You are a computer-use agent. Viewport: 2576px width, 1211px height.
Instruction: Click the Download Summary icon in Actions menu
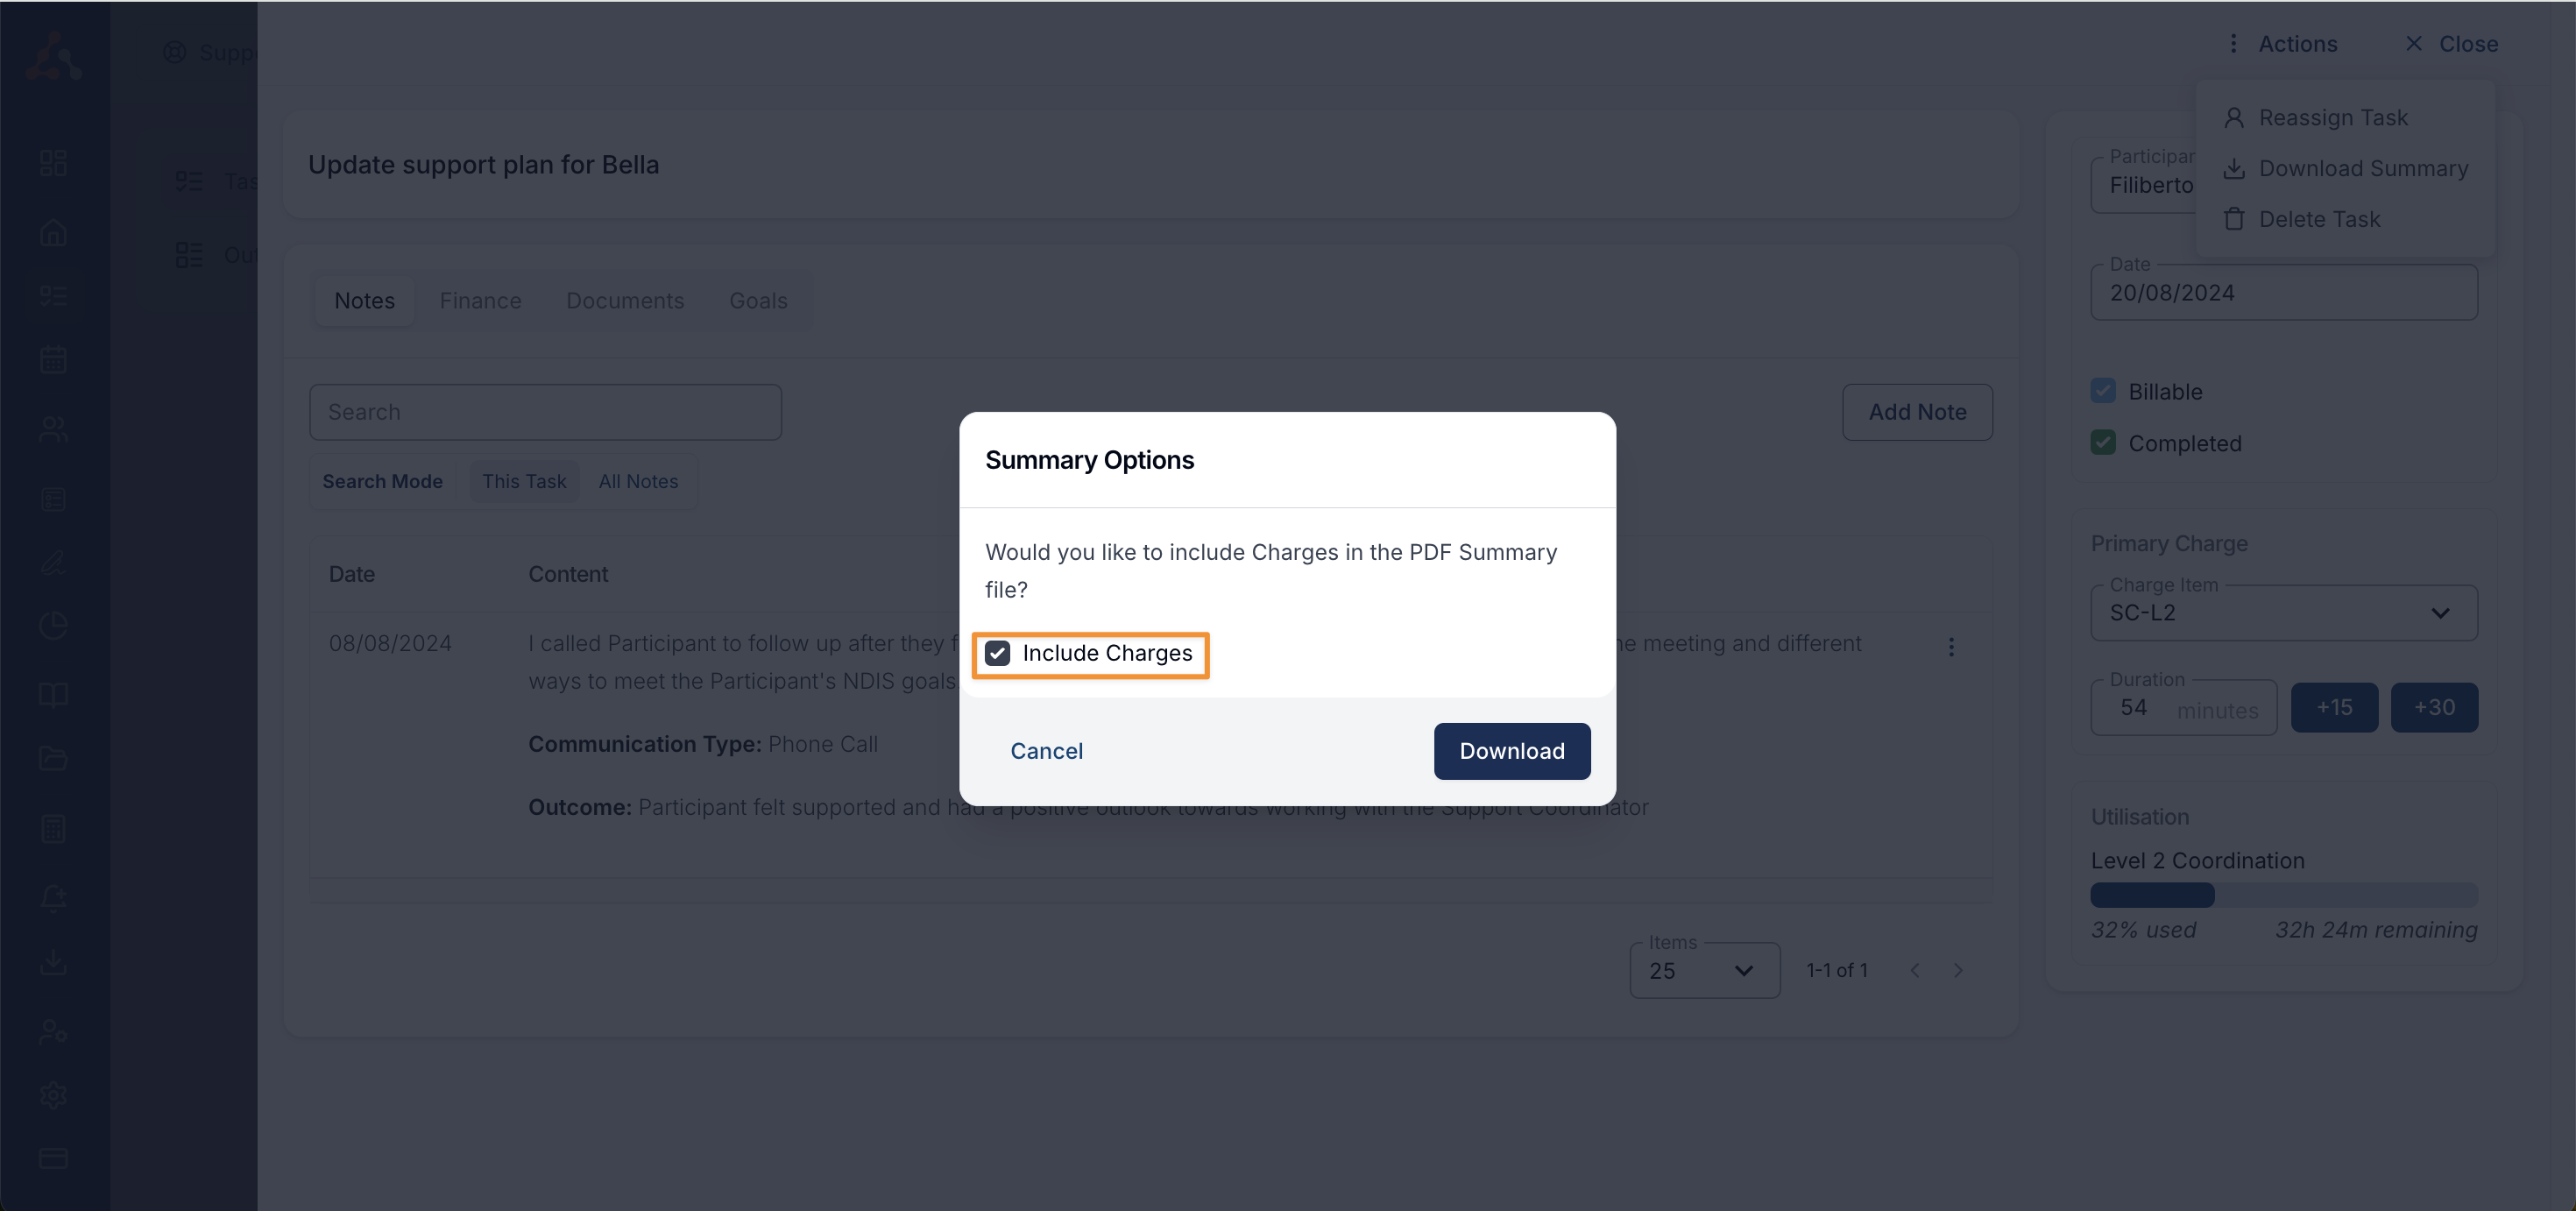2234,168
